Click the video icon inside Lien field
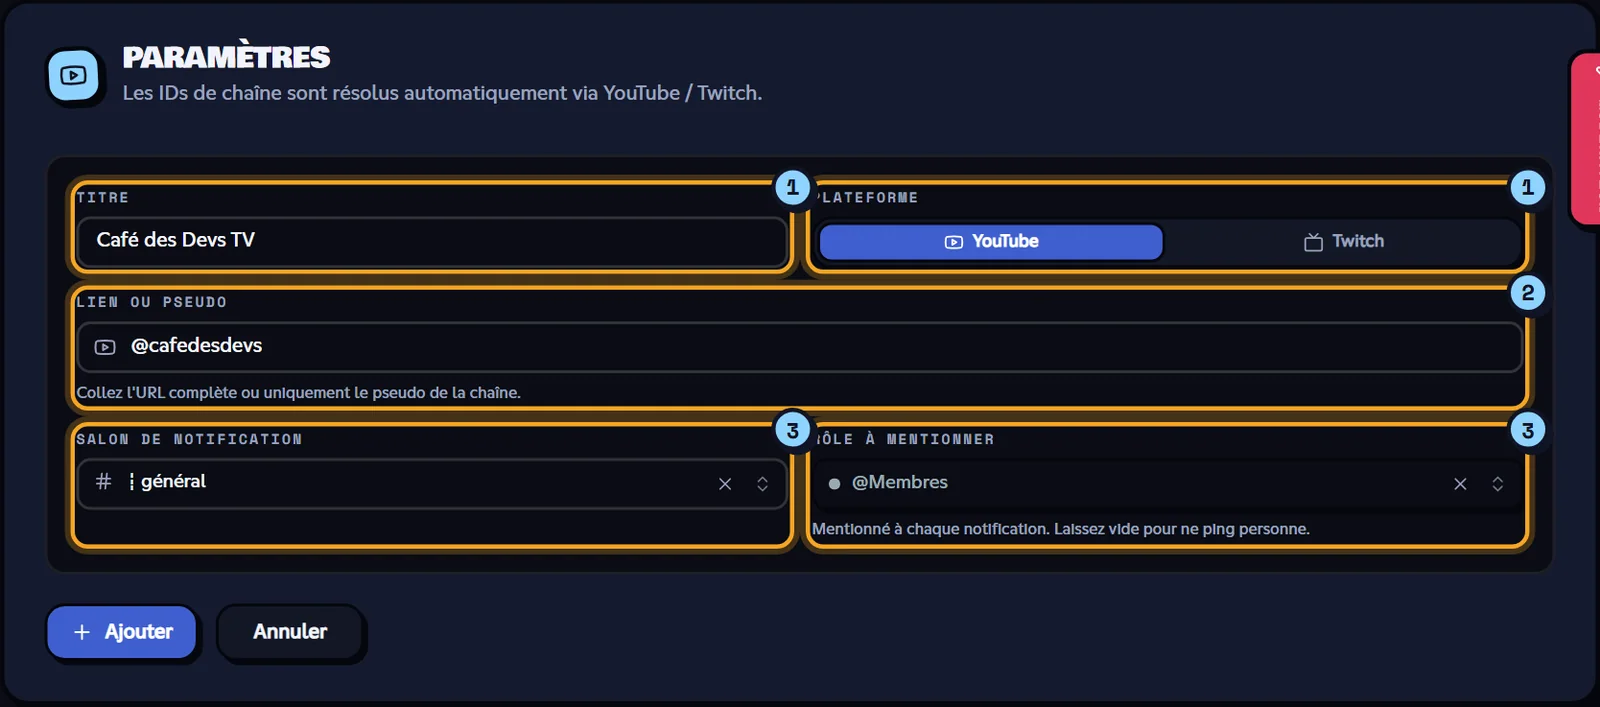The height and width of the screenshot is (707, 1600). (105, 347)
